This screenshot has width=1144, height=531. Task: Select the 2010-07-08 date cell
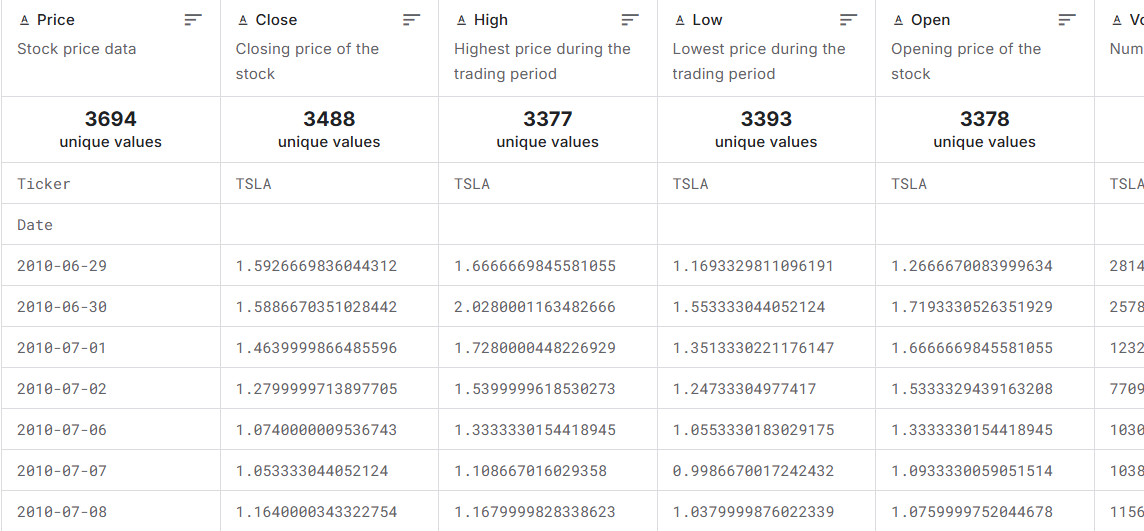click(111, 511)
